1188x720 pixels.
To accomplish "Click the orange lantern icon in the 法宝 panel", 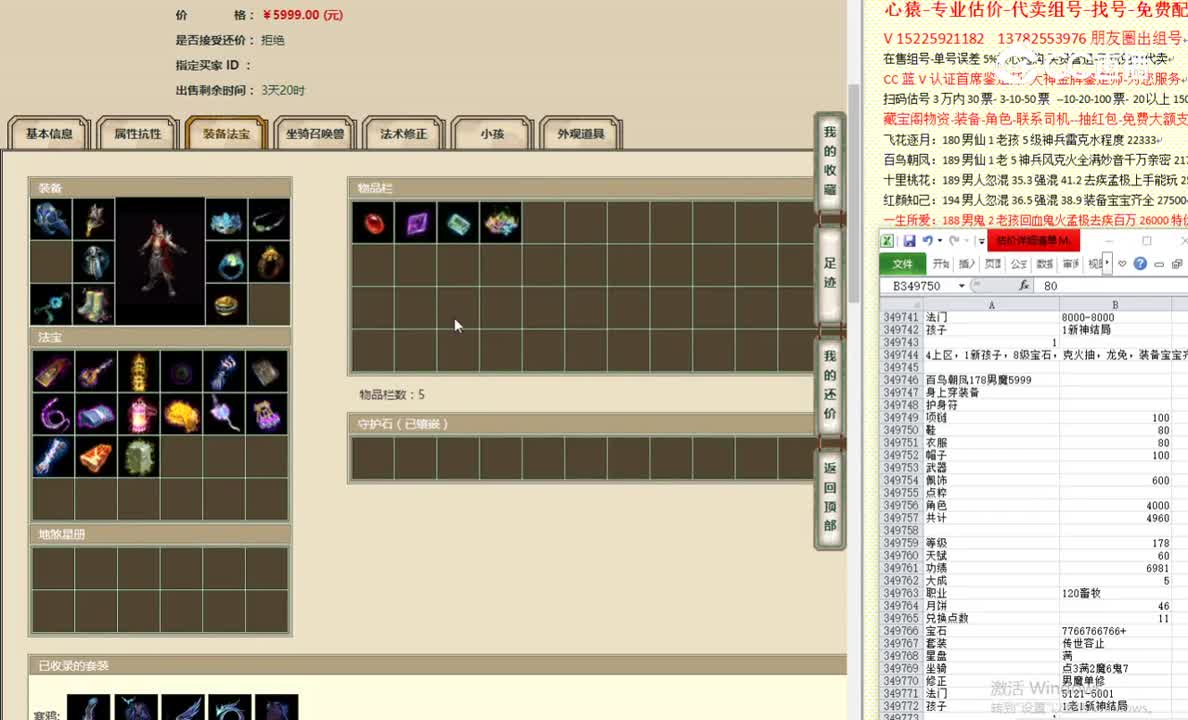I will click(139, 413).
